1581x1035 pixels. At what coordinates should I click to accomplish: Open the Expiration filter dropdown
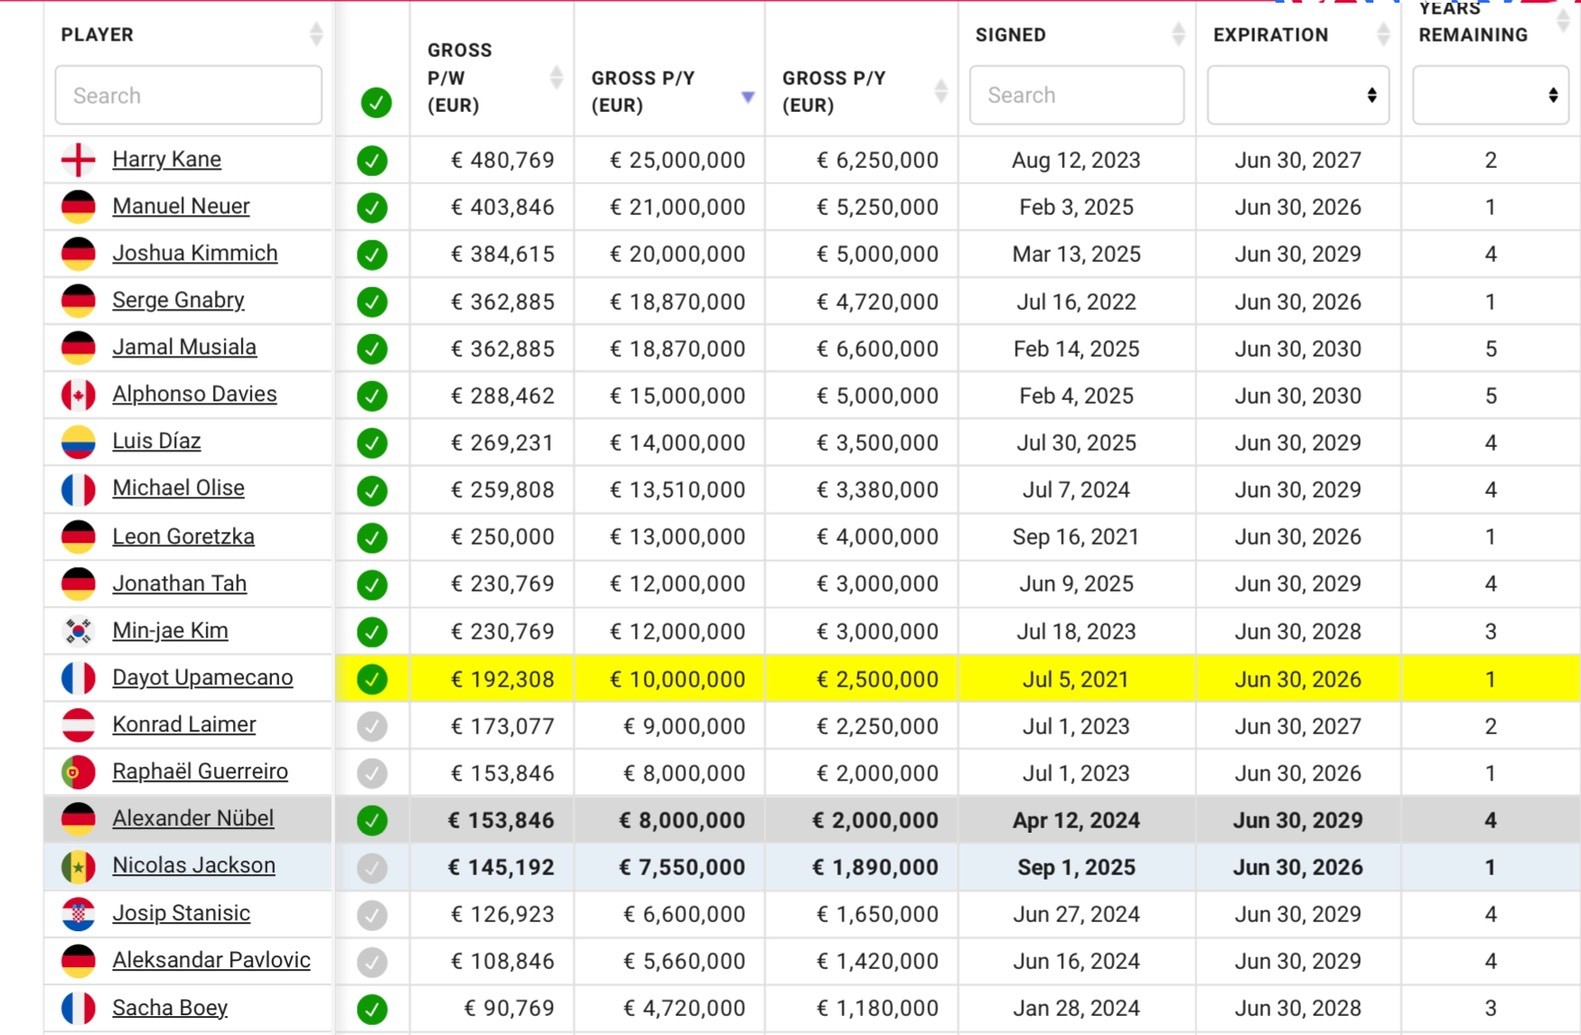coord(1297,95)
